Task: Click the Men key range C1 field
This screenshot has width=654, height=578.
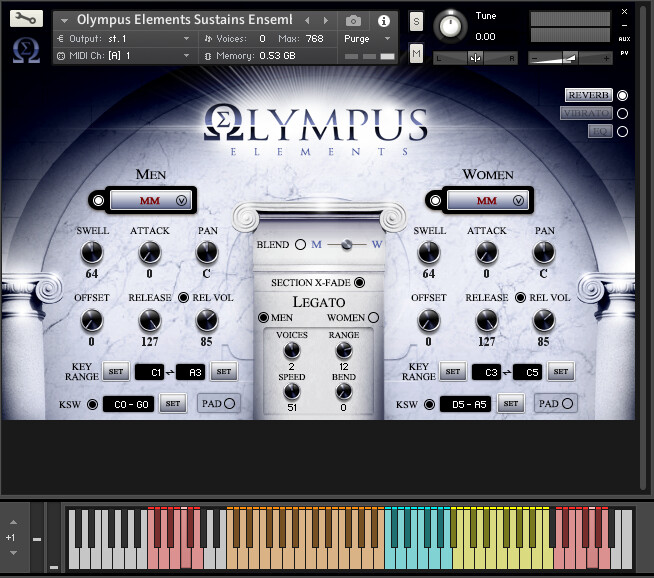Action: (150, 372)
